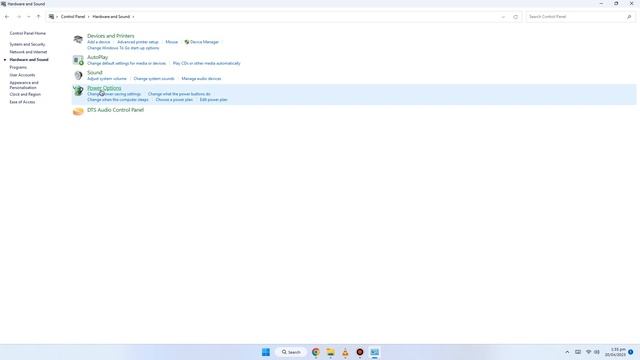Expand chevron after Control Panel breadcrumb
The image size is (640, 360).
(x=89, y=17)
